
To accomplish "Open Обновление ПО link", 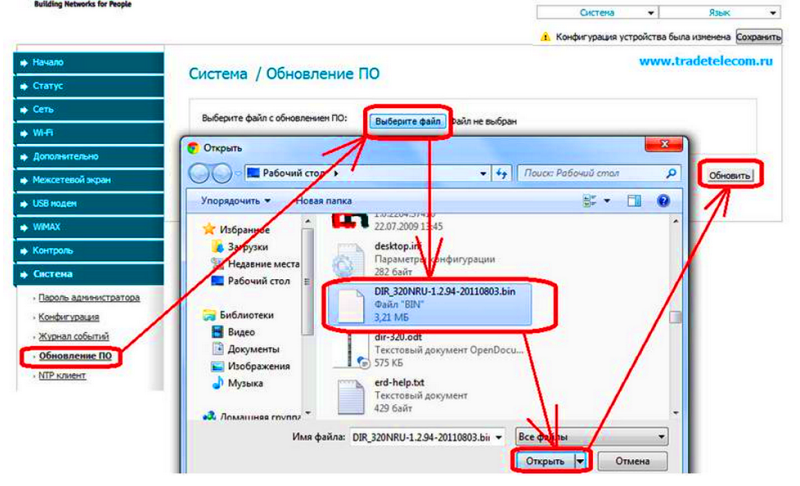I will point(75,355).
